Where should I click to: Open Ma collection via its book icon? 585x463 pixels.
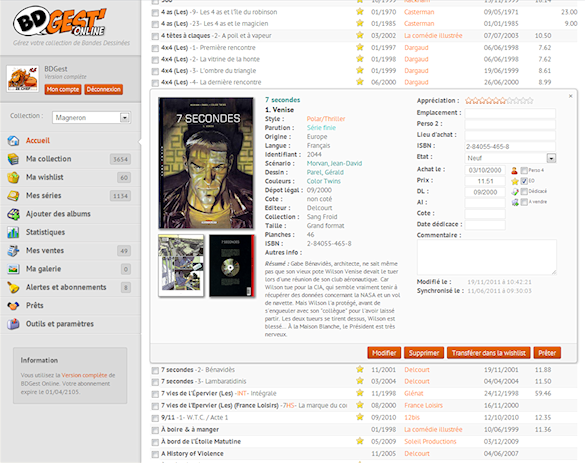coord(13,159)
